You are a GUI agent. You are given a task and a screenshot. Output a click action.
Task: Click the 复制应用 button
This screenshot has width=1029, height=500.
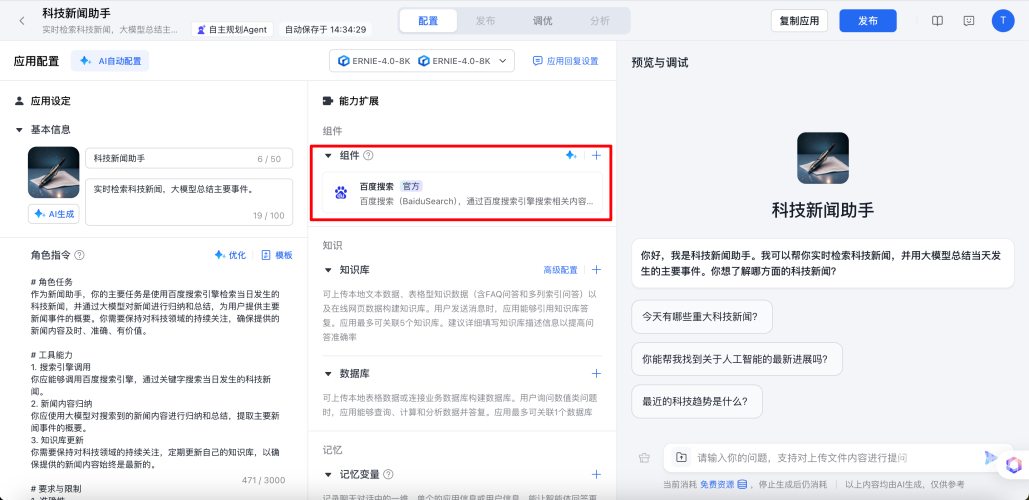799,21
